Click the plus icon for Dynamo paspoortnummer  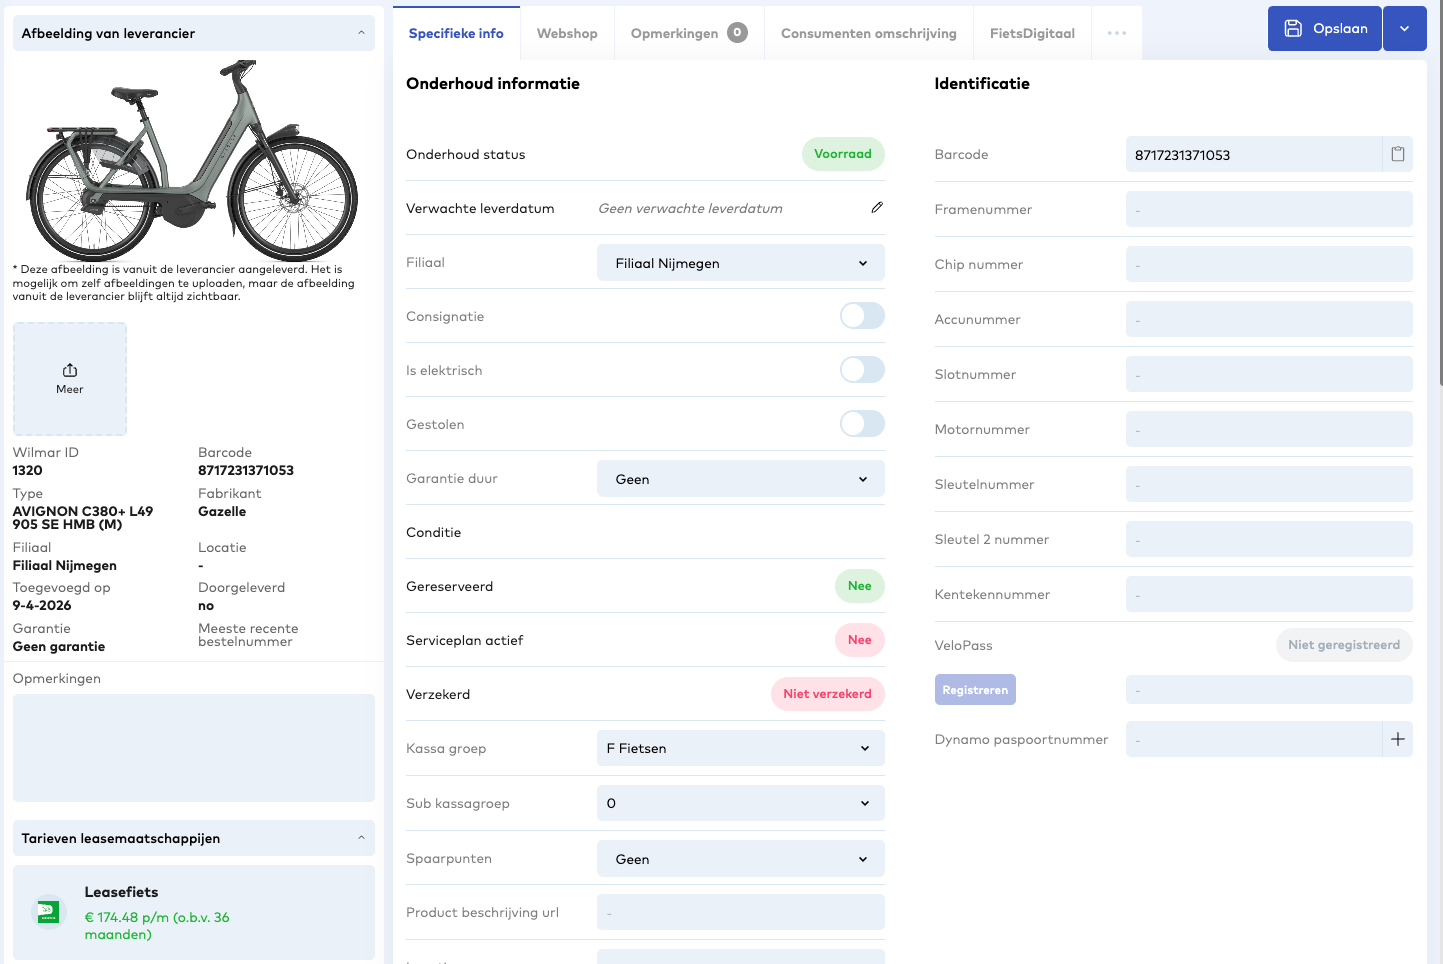pyautogui.click(x=1398, y=739)
